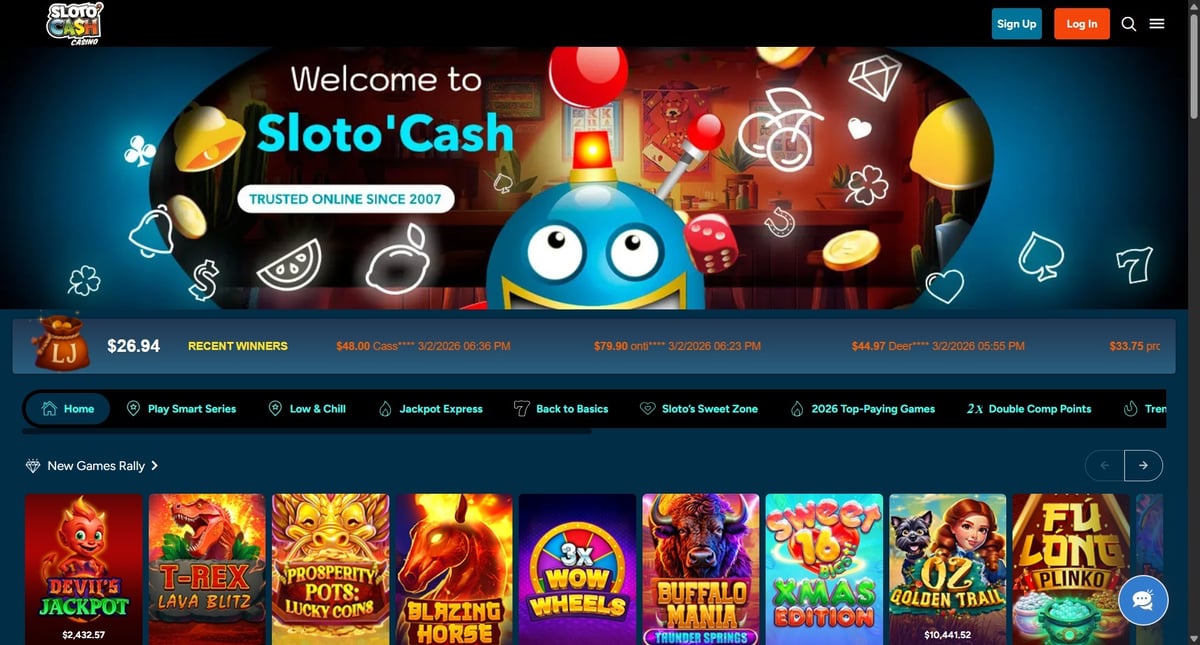
Task: Open the Play Smart Series category
Action: click(x=181, y=409)
